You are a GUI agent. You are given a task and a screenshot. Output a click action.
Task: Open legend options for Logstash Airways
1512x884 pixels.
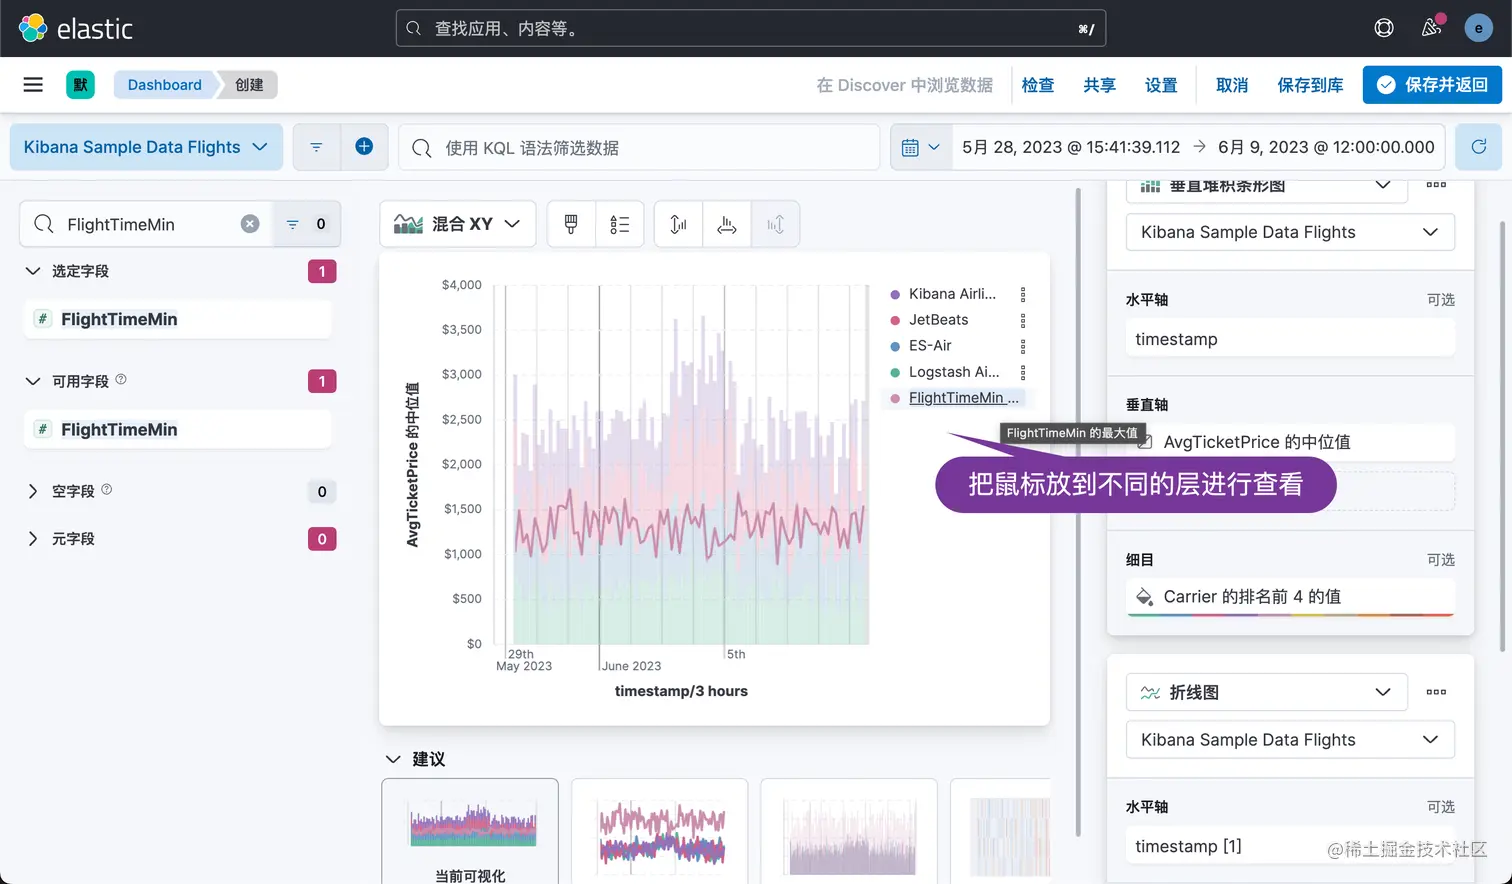tap(1022, 372)
